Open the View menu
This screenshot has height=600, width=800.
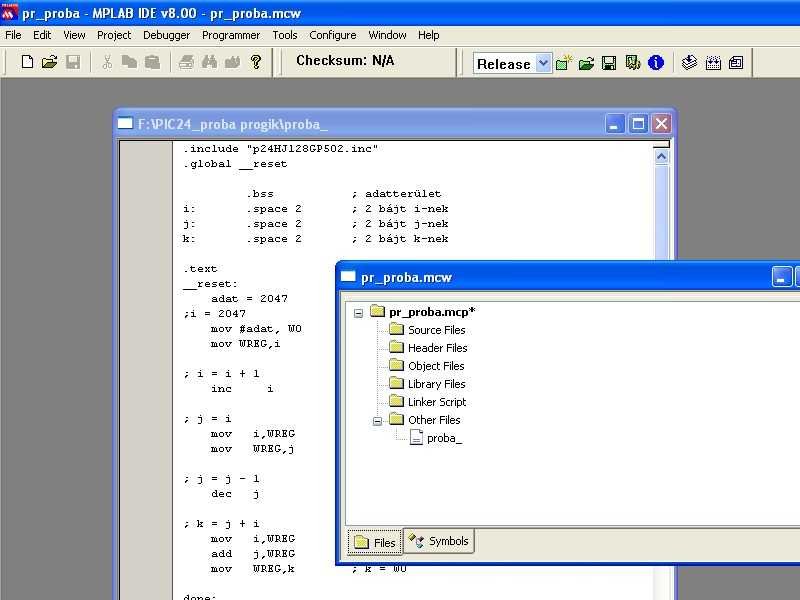74,35
